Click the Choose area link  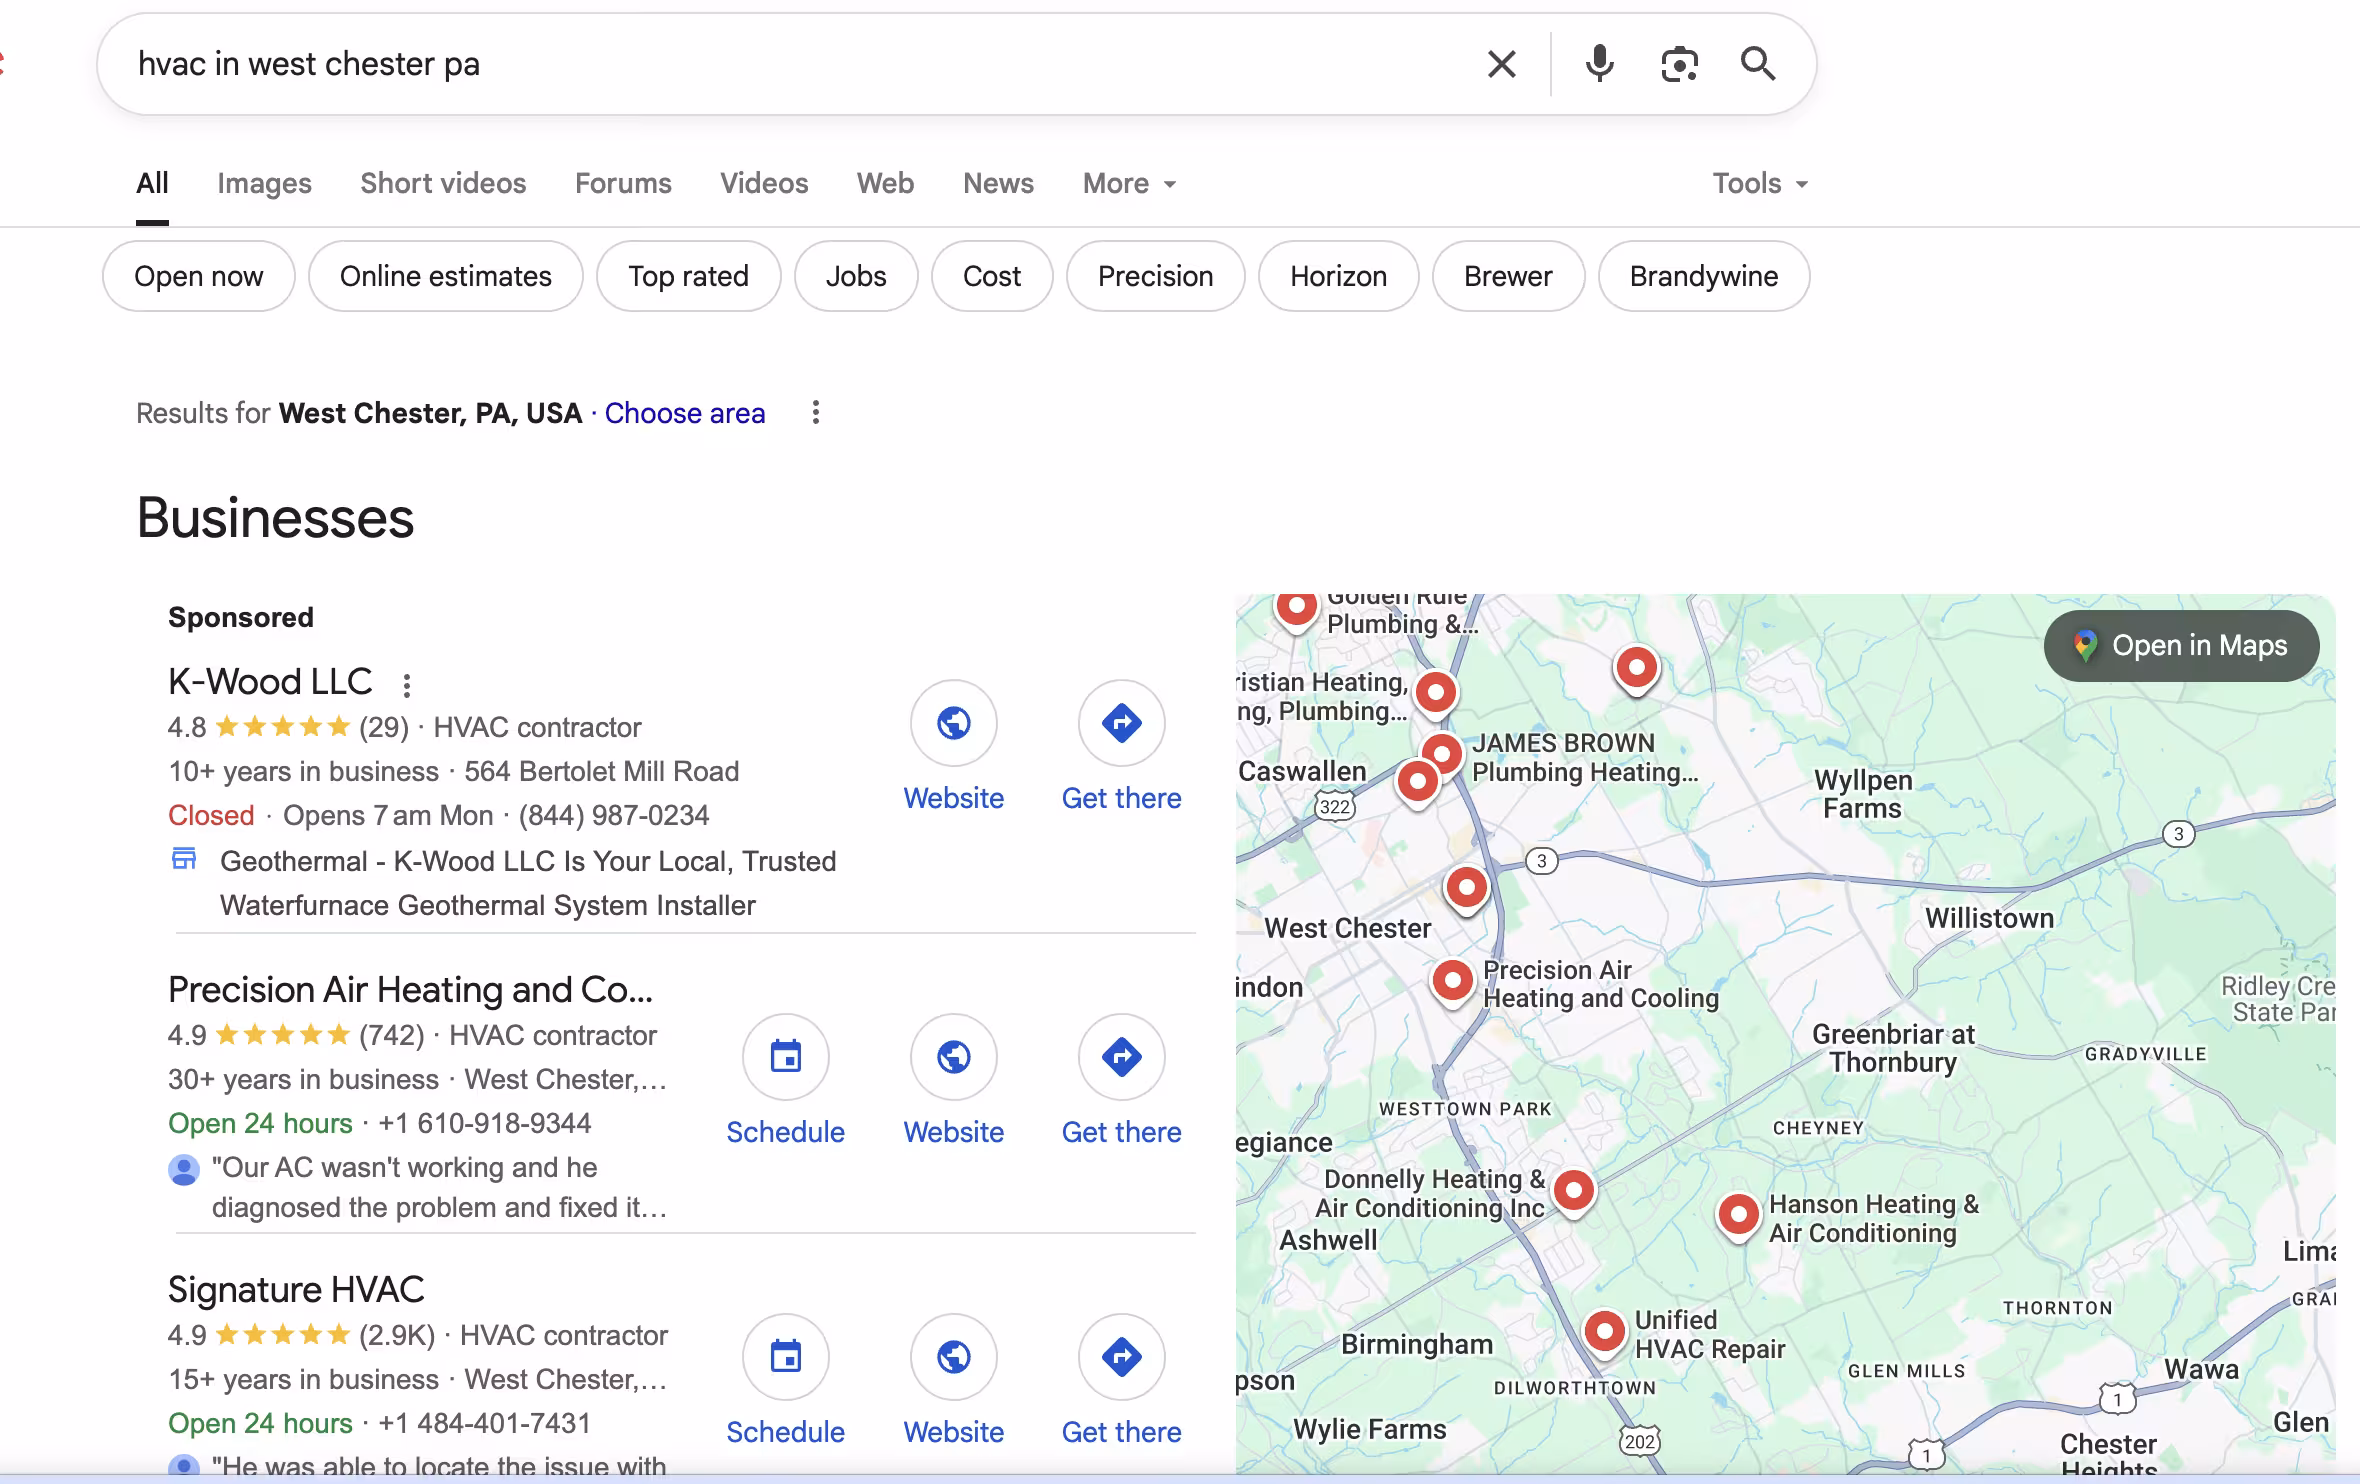tap(685, 413)
